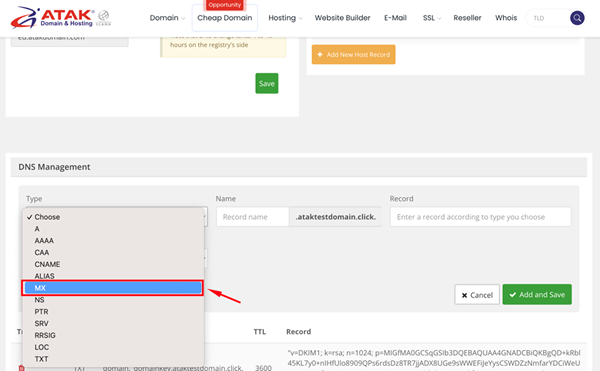Click the Record name input field
The image size is (600, 371).
tap(253, 217)
